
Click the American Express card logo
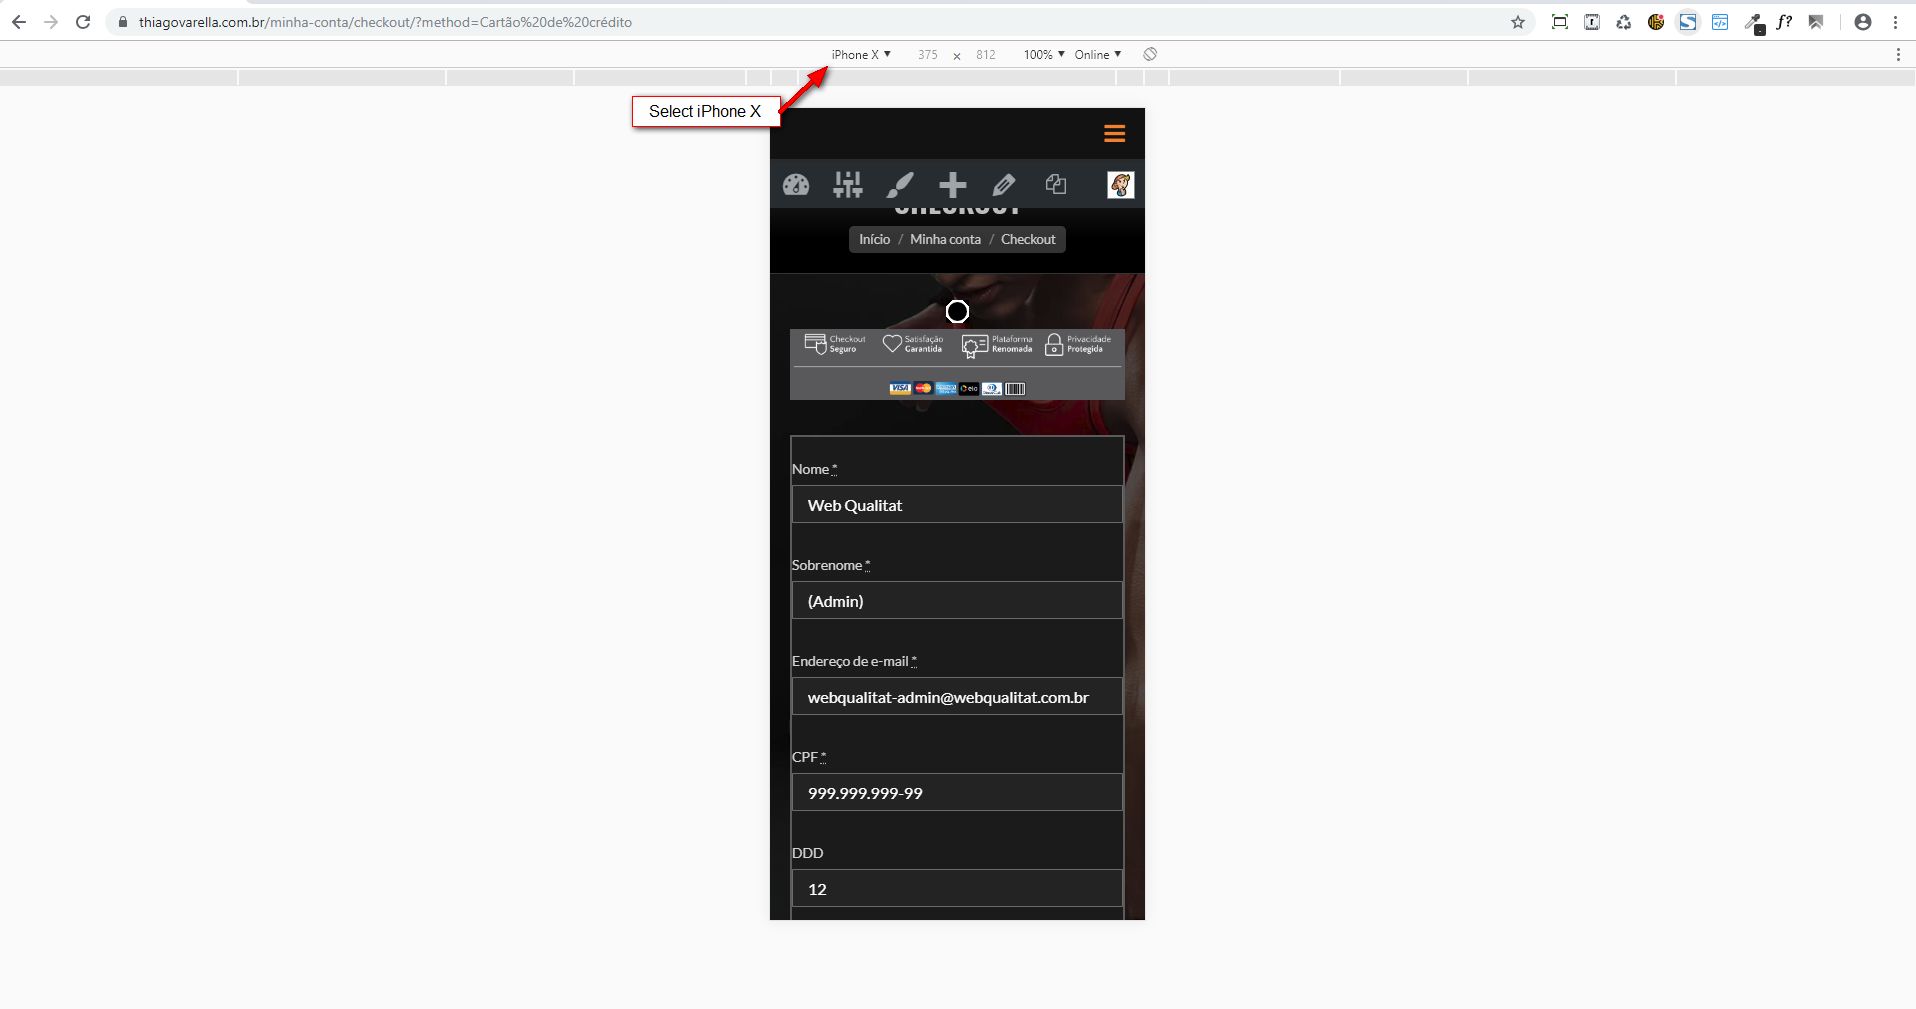click(x=946, y=388)
